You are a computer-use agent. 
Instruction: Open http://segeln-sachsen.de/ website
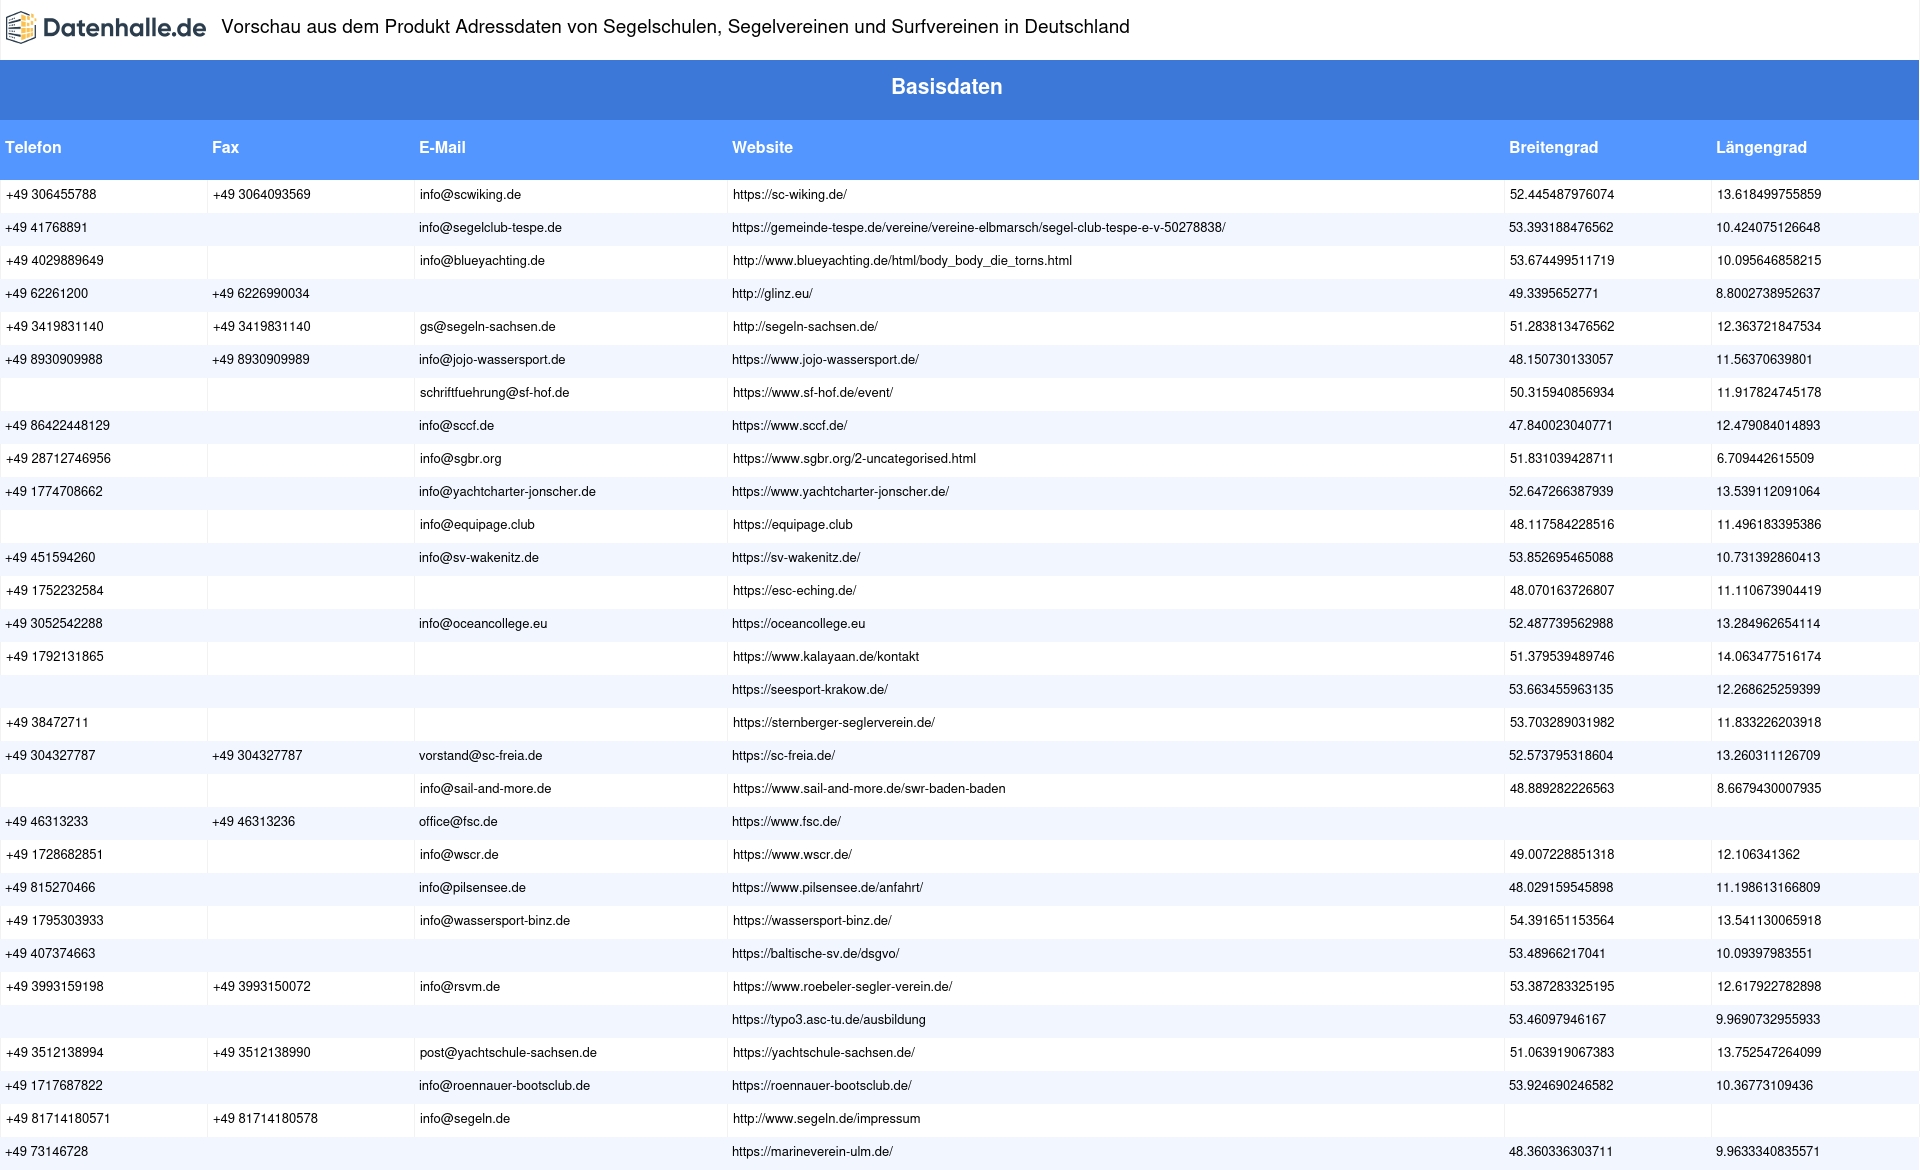coord(805,327)
